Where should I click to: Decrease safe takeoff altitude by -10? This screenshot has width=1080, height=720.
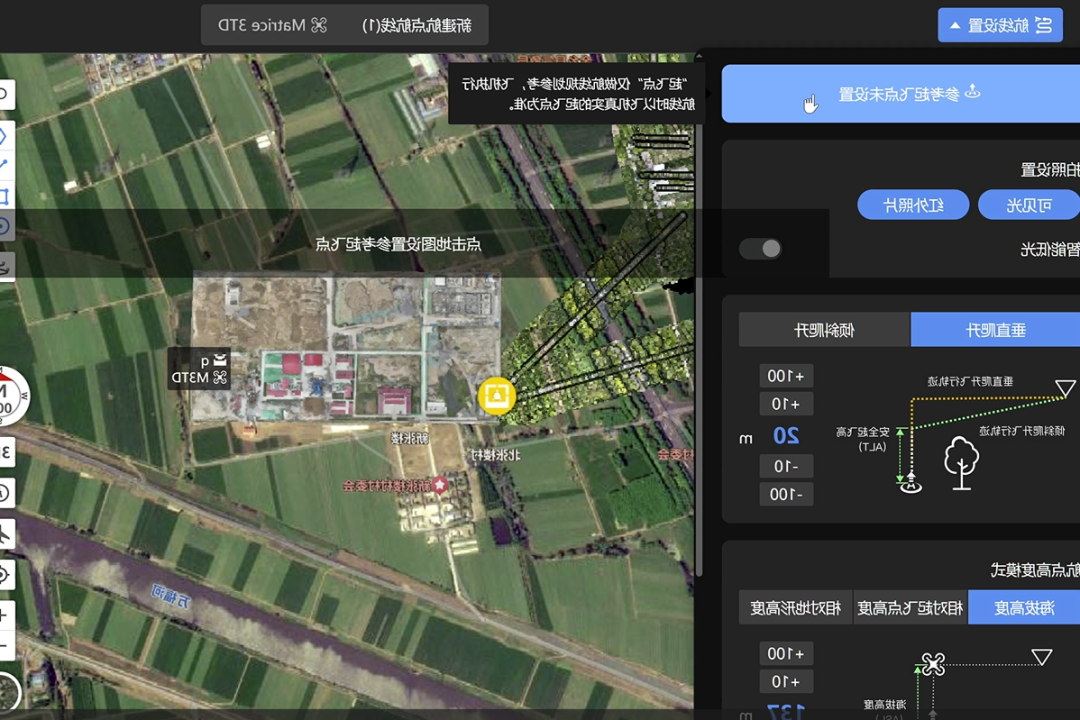click(787, 466)
